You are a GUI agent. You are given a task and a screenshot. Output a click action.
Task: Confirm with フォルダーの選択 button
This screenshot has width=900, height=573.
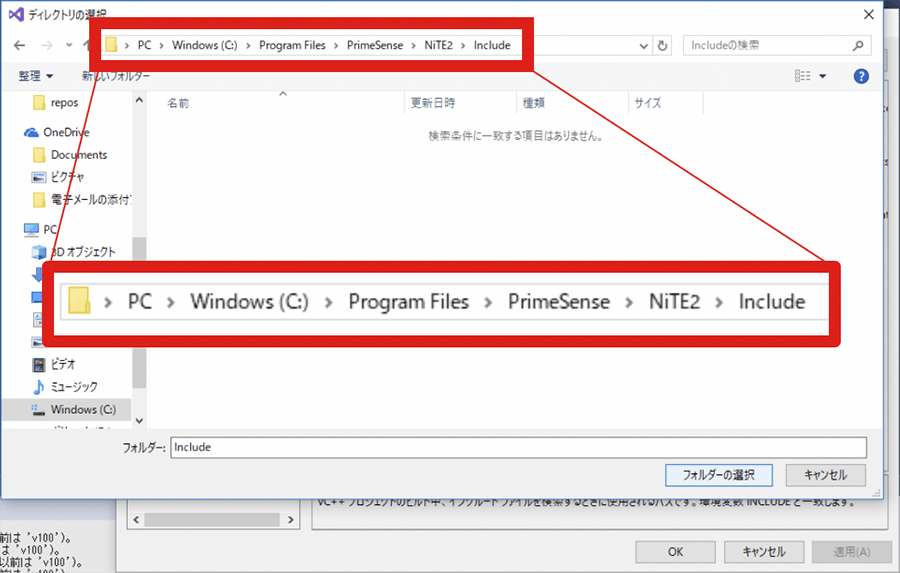719,475
